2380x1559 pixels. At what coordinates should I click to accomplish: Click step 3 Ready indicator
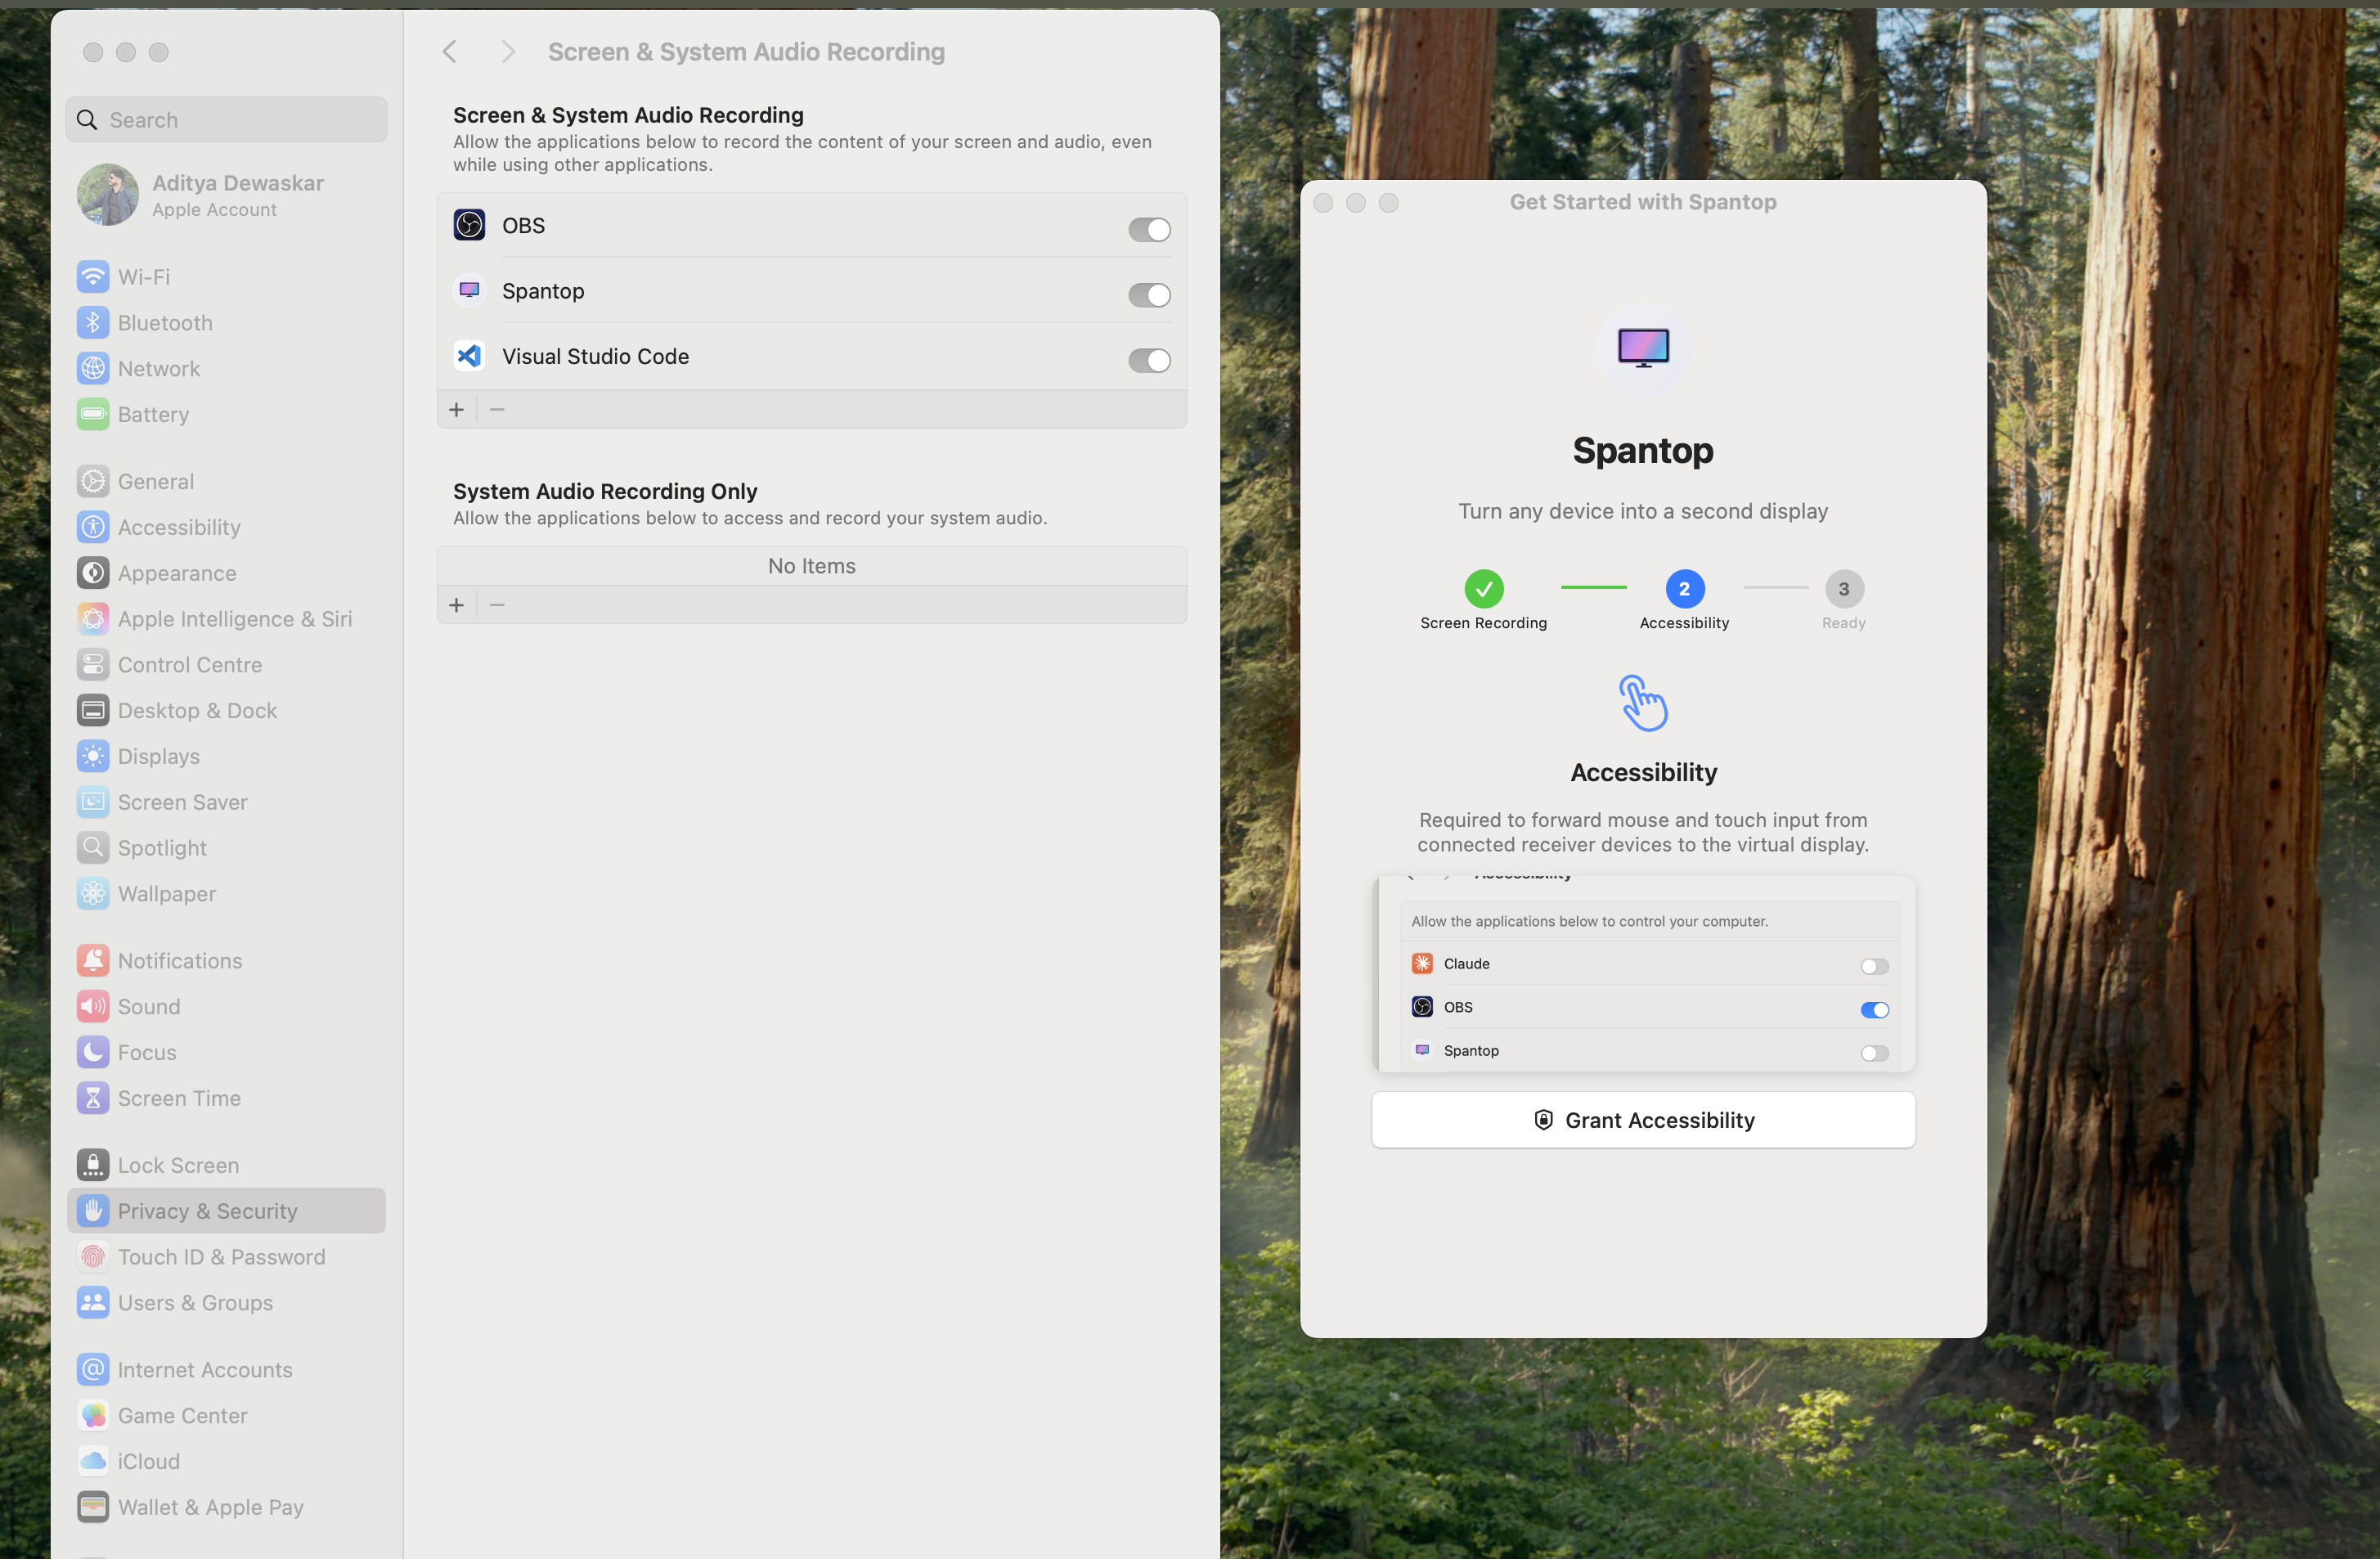[x=1844, y=589]
